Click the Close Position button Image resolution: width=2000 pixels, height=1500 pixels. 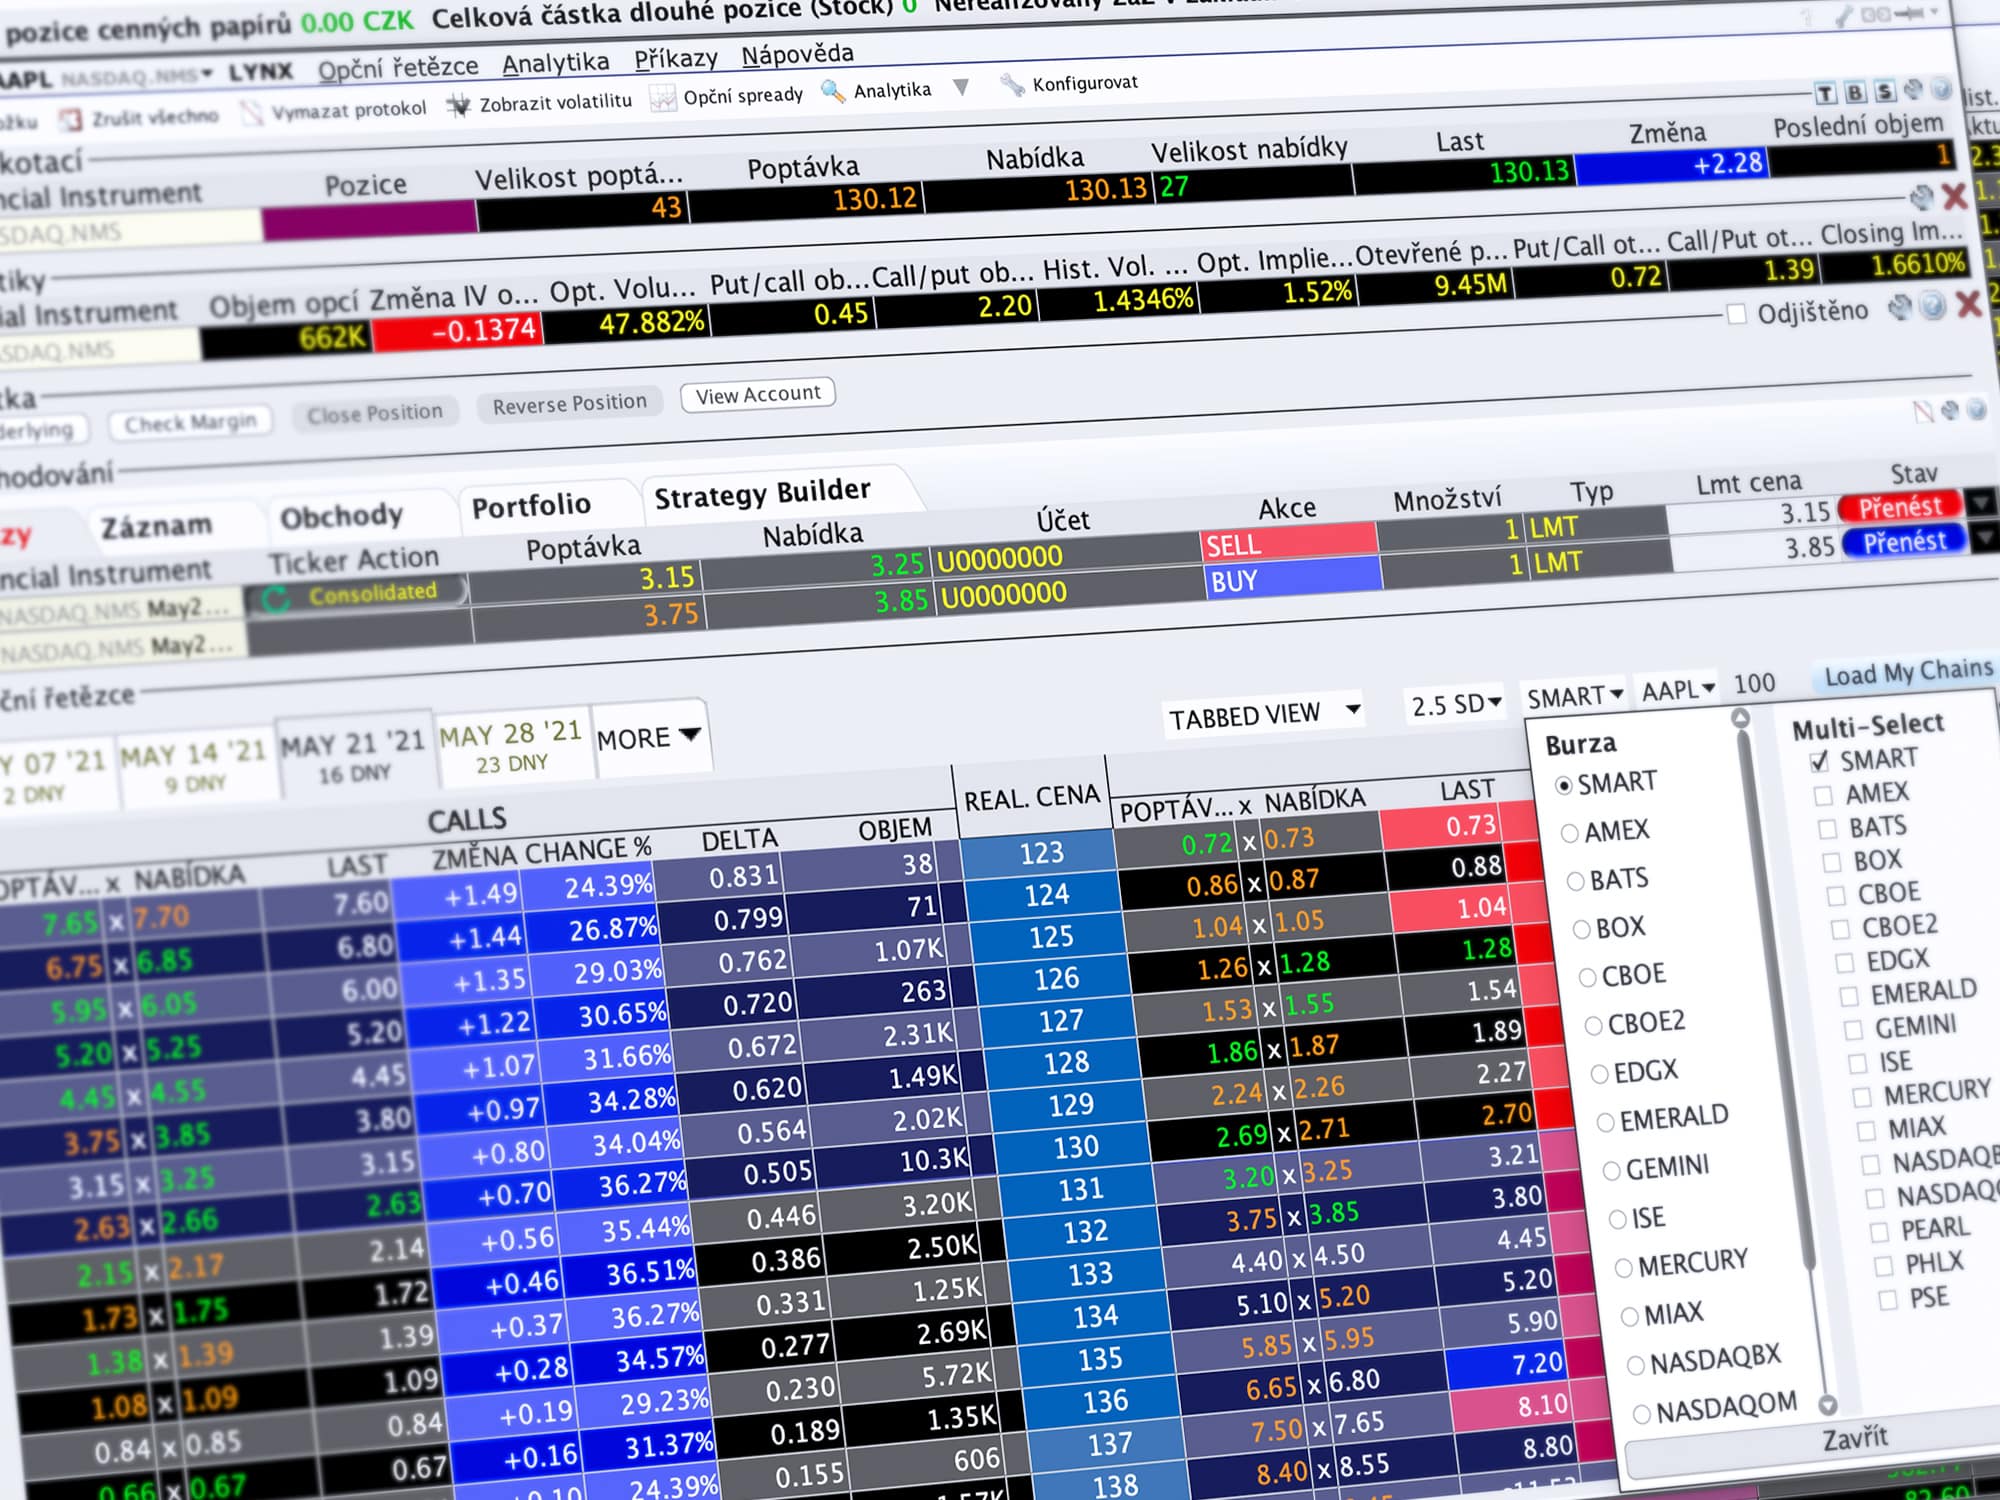(x=375, y=413)
